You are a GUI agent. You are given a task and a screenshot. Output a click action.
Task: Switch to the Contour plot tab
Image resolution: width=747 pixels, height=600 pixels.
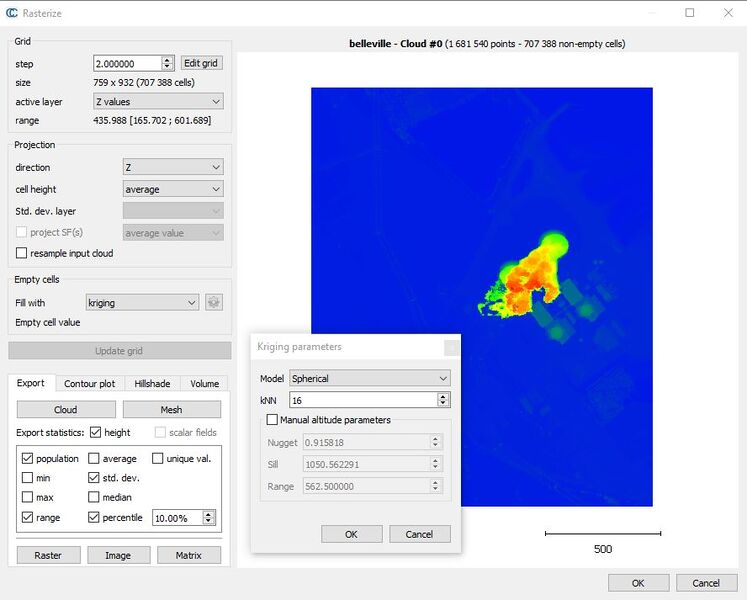point(90,384)
